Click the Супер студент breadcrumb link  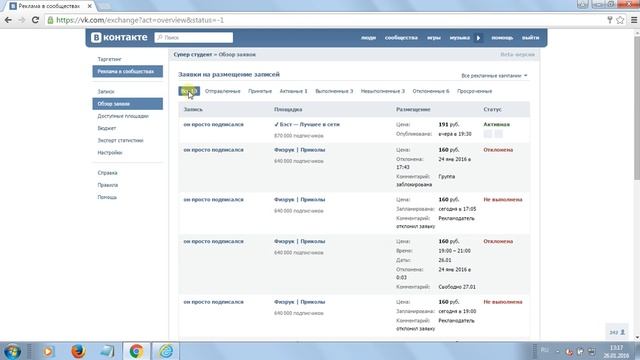click(x=193, y=54)
